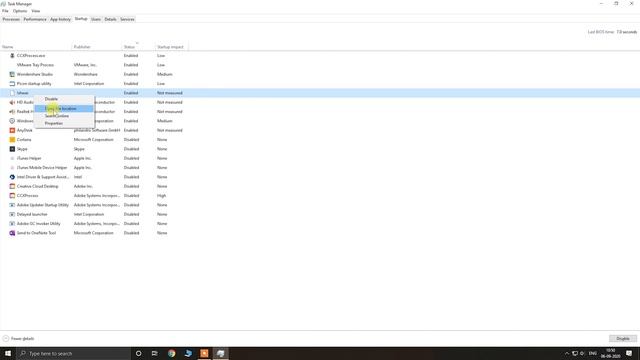This screenshot has width=640, height=360.
Task: Click Disabled status of Cortana
Action: (x=131, y=140)
